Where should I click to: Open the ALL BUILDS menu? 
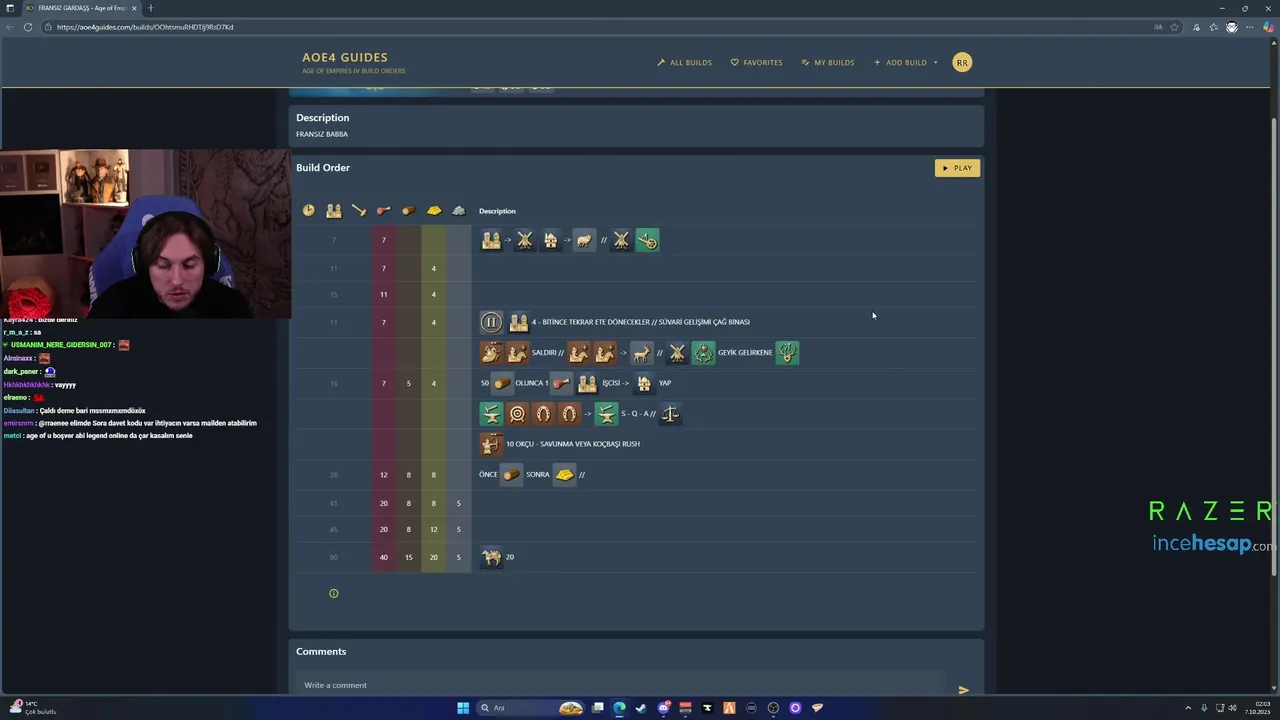pyautogui.click(x=685, y=62)
